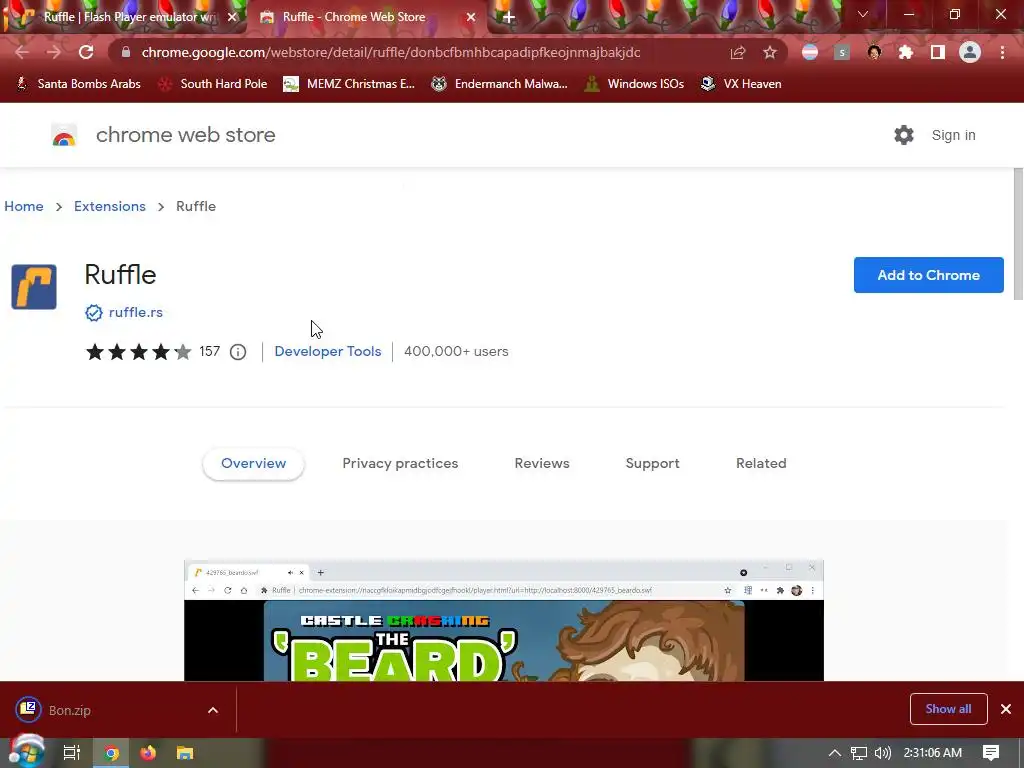The image size is (1024, 768).
Task: Open the Support tab
Action: point(652,464)
